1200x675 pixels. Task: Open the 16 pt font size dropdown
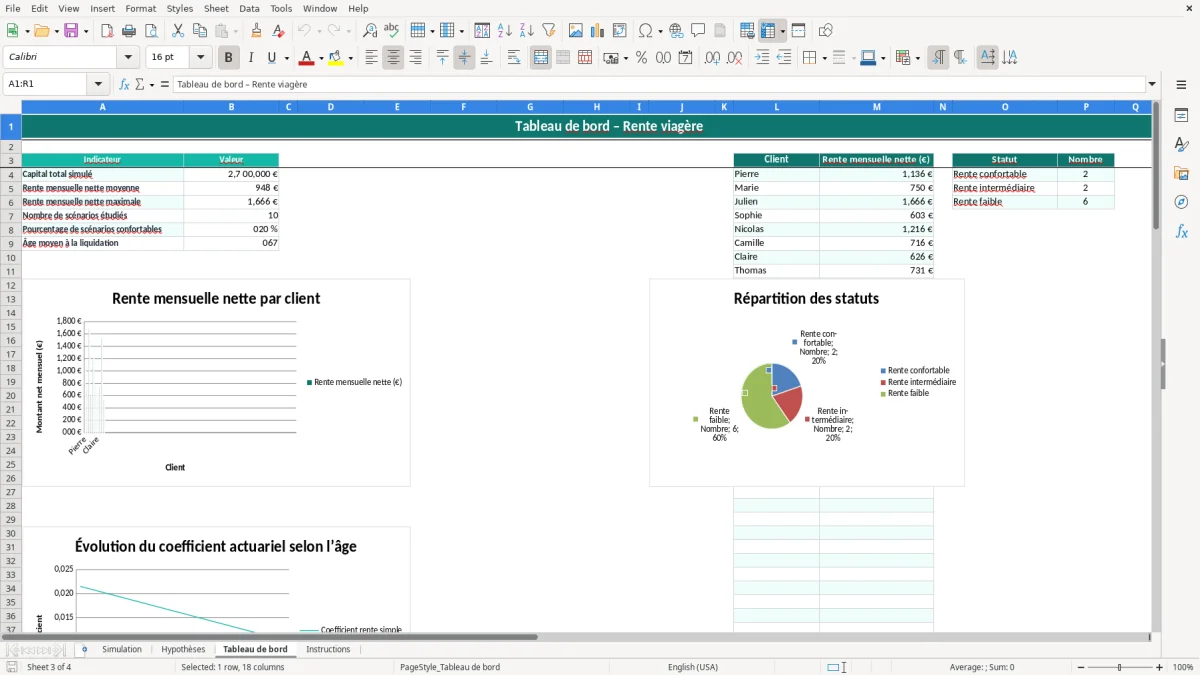(200, 58)
